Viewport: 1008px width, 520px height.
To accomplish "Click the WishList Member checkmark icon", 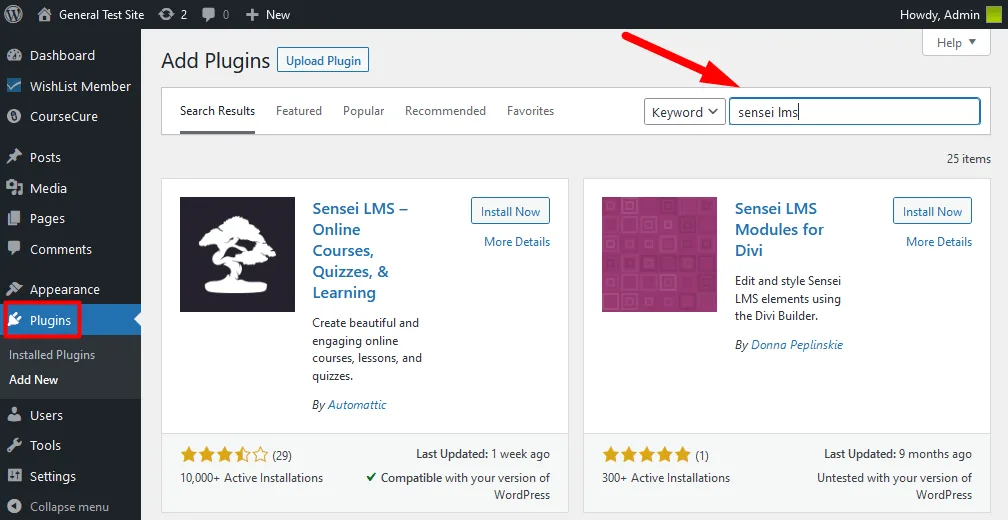I will click(x=14, y=86).
